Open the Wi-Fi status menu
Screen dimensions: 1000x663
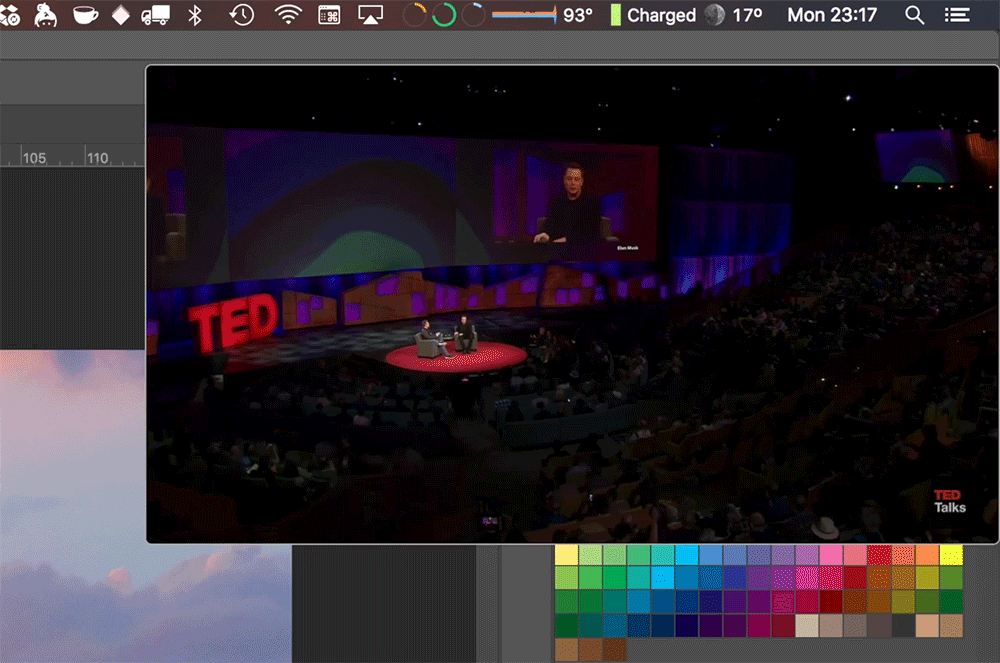(288, 15)
